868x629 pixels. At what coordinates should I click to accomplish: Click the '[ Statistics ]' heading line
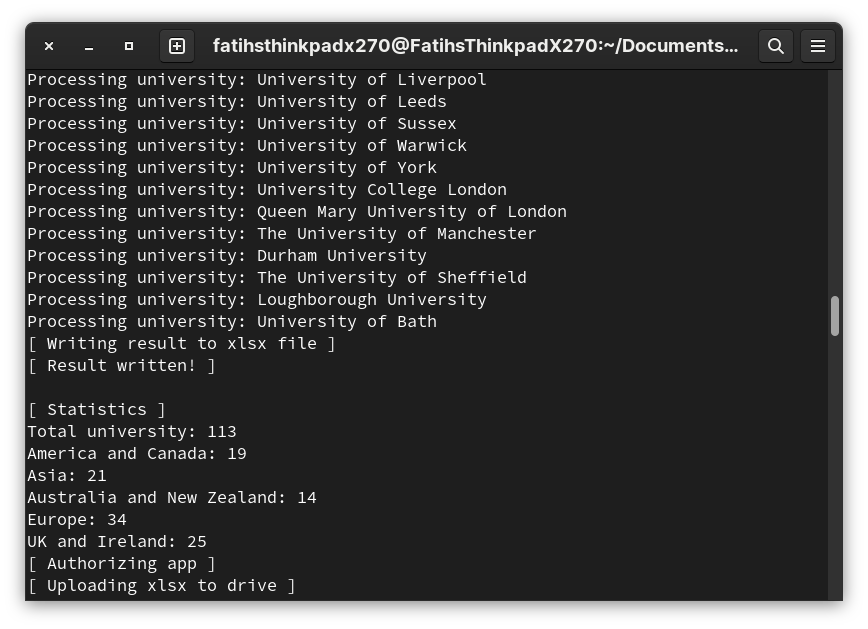[x=96, y=410]
